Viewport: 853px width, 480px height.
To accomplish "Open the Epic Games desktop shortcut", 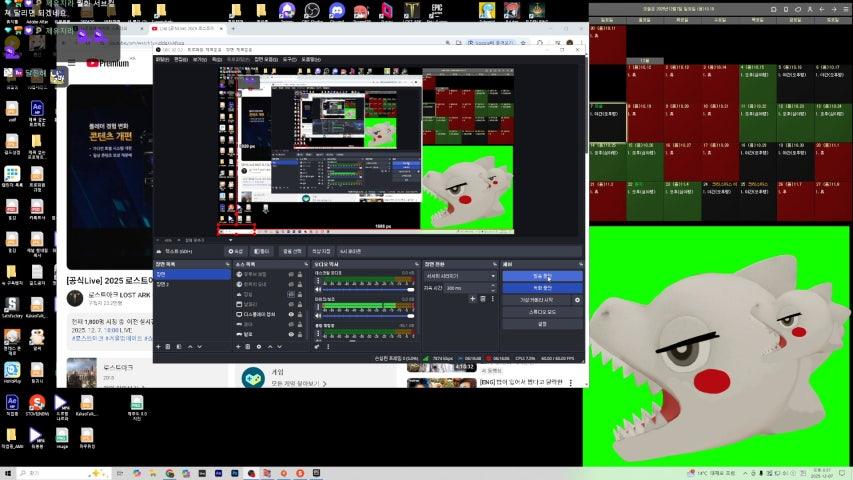I will pyautogui.click(x=438, y=11).
